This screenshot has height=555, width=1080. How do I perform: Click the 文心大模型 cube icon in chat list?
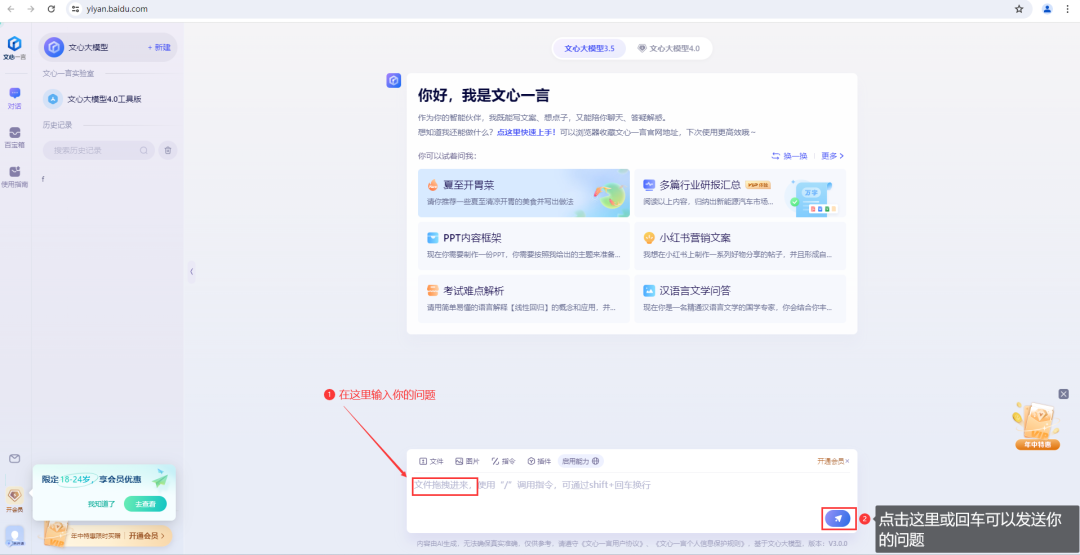(x=54, y=48)
